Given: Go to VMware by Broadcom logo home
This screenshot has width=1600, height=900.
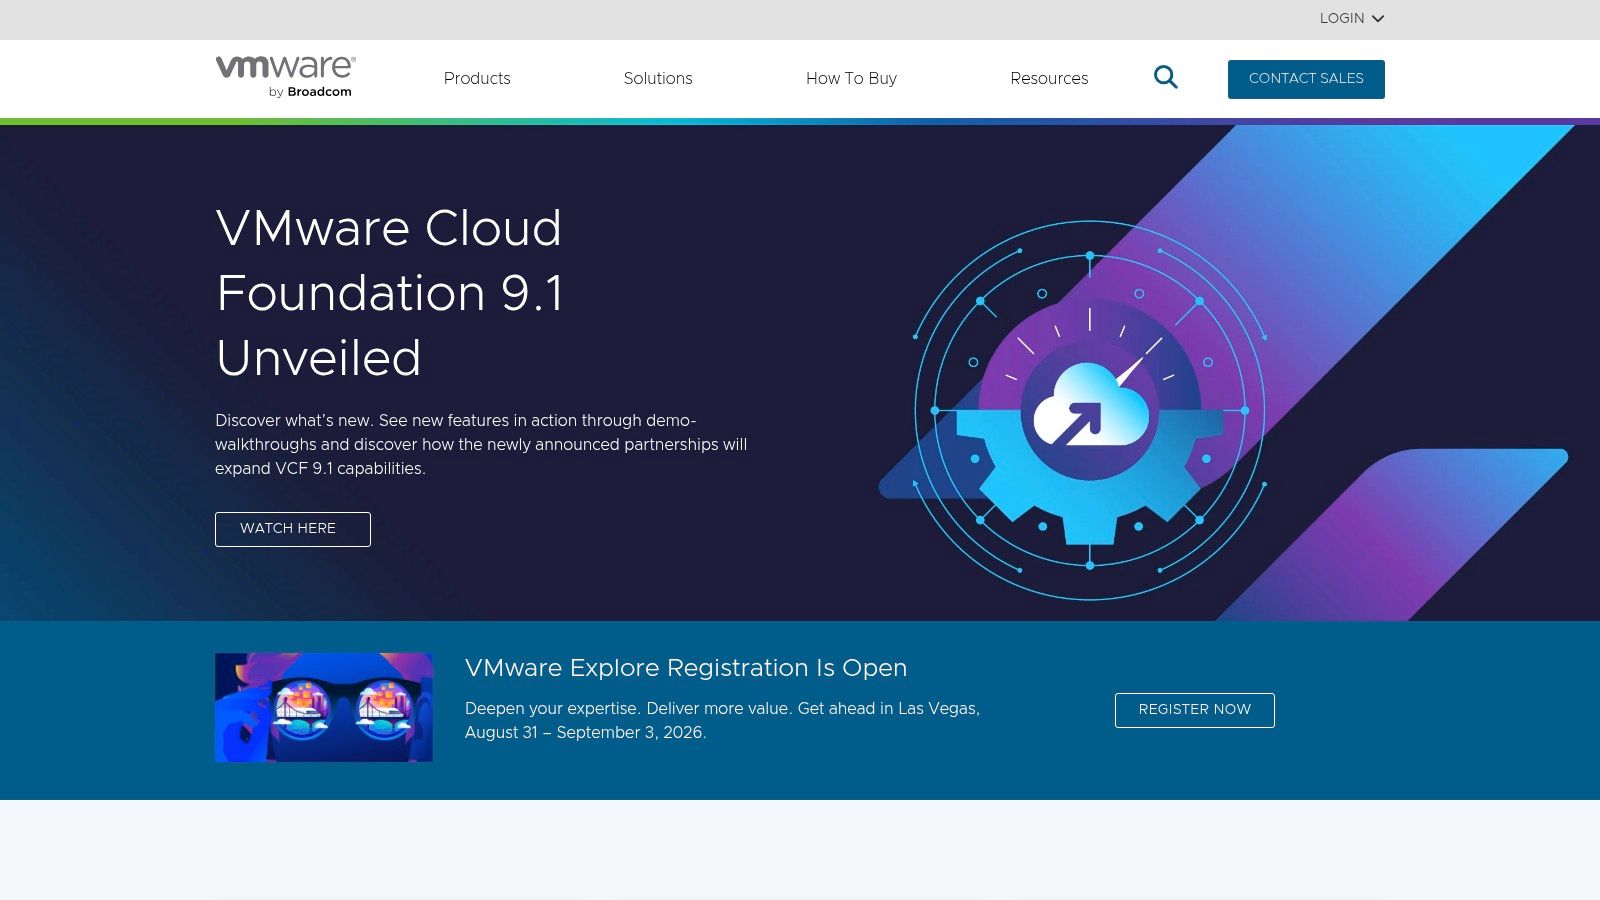Looking at the screenshot, I should pyautogui.click(x=286, y=77).
